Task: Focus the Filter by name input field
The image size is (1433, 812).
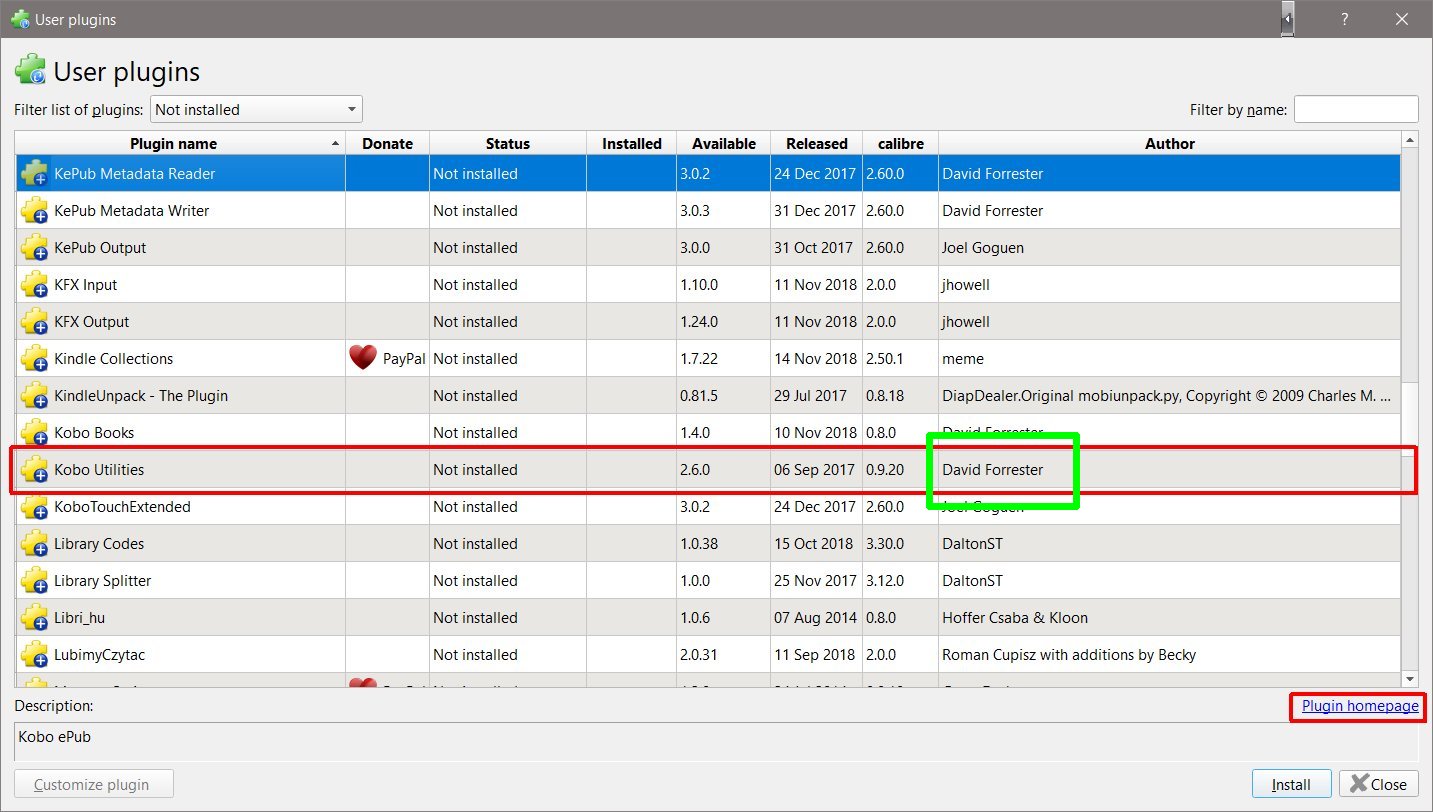Action: point(1356,109)
